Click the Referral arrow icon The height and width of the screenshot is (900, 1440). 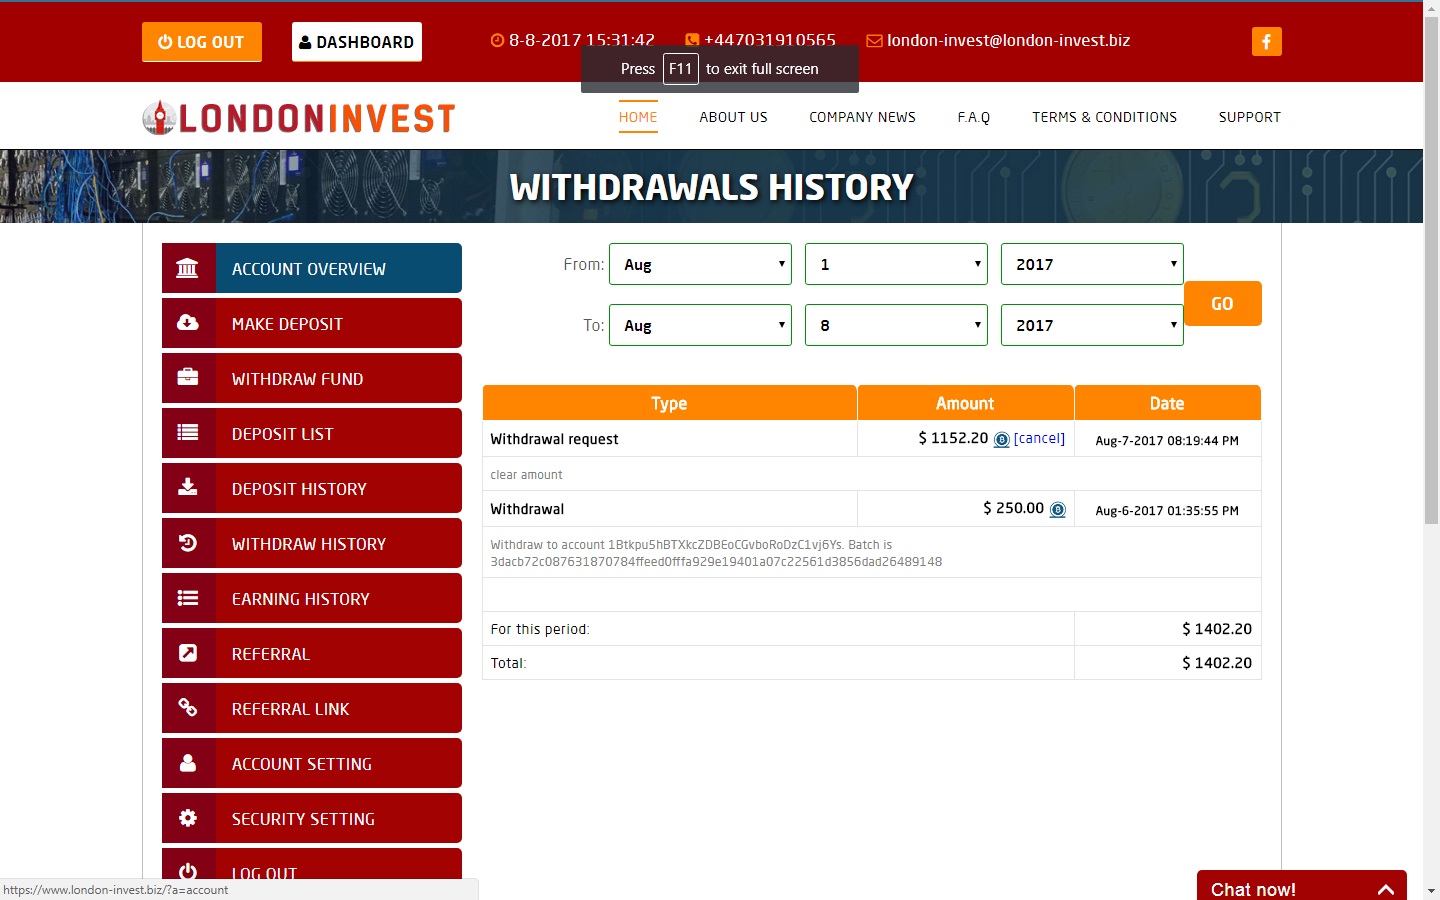[187, 653]
